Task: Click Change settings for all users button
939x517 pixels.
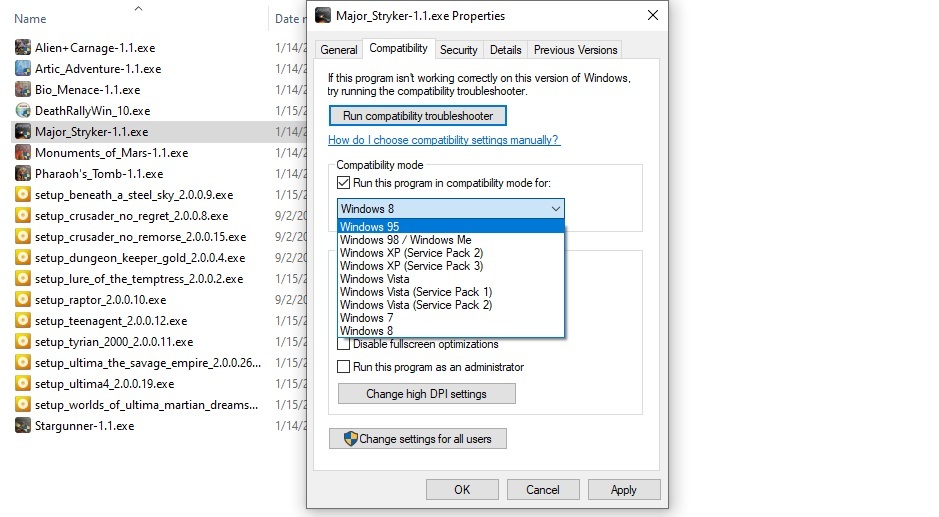Action: 417,439
